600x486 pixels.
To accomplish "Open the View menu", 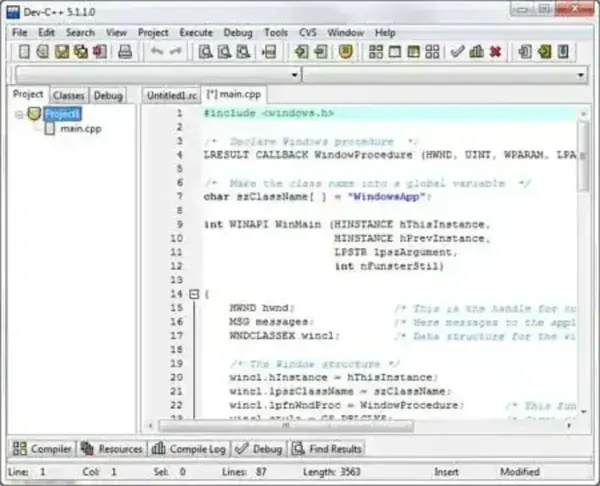I will click(116, 33).
